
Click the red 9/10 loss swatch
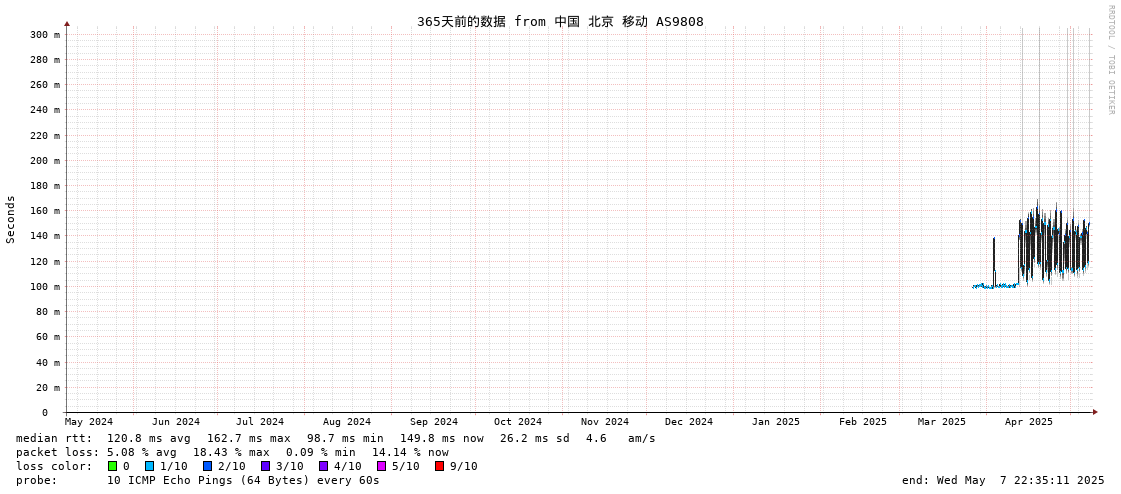point(440,466)
